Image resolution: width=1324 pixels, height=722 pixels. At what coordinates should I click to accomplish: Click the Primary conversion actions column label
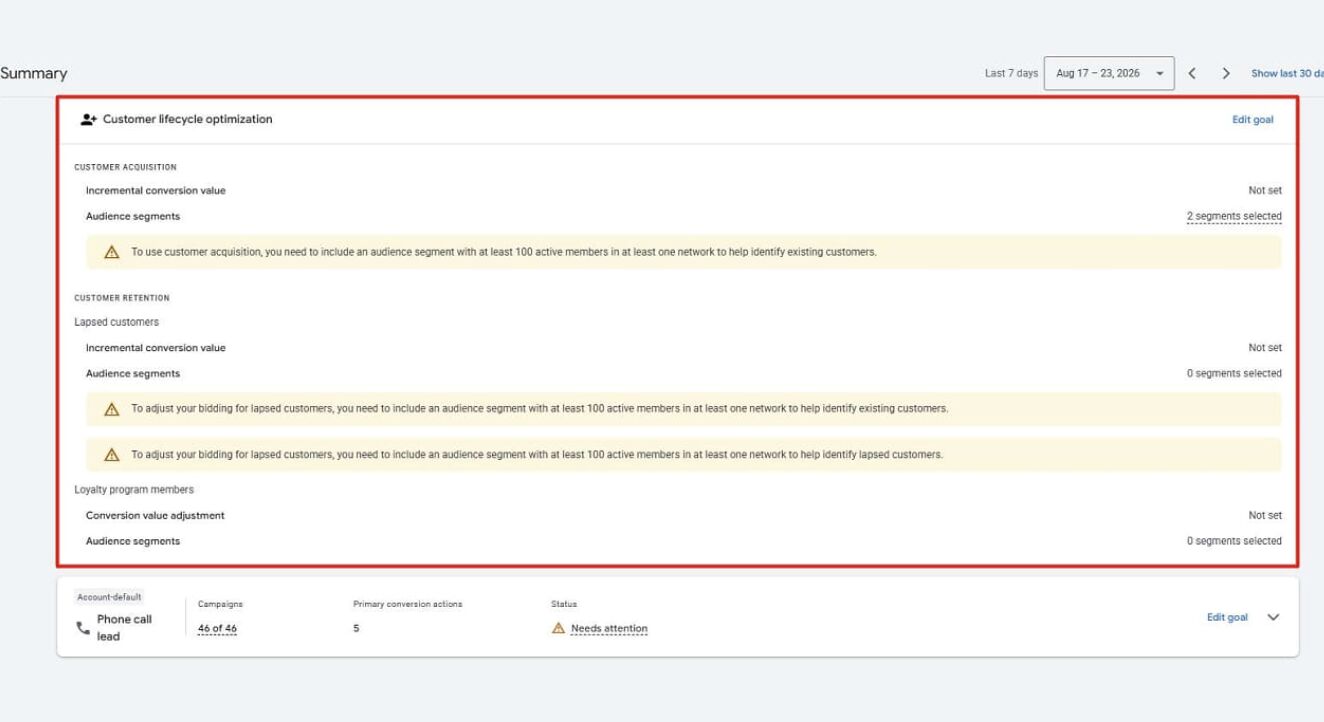point(408,604)
